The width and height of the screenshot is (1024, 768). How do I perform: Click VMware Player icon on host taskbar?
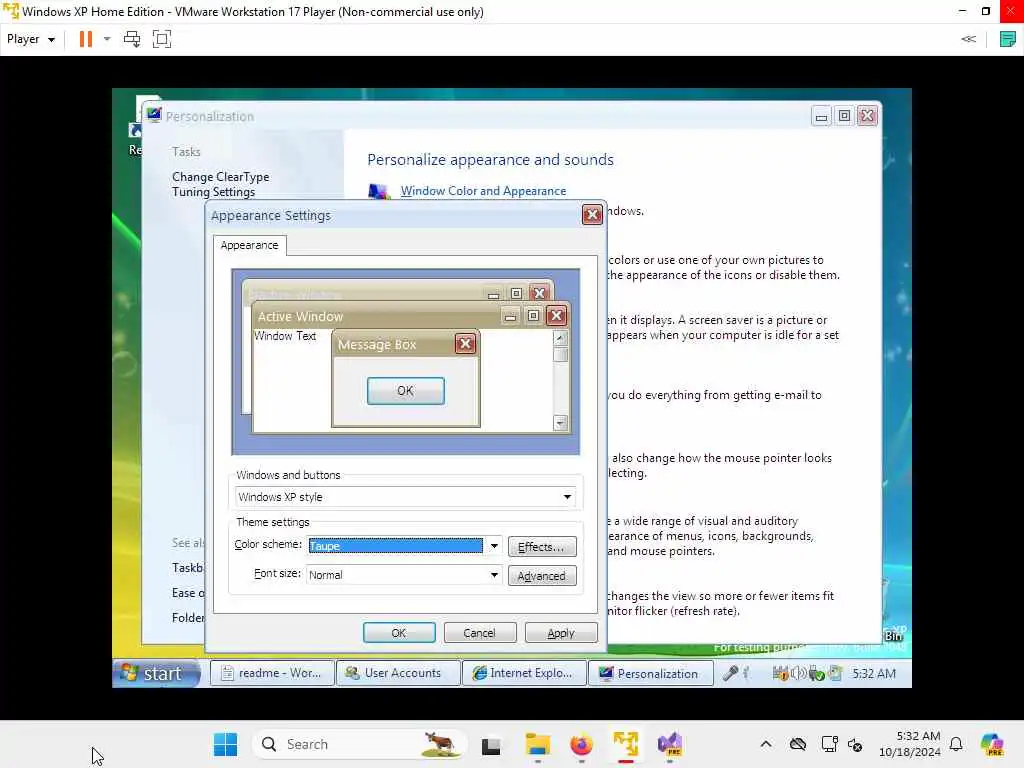point(626,744)
